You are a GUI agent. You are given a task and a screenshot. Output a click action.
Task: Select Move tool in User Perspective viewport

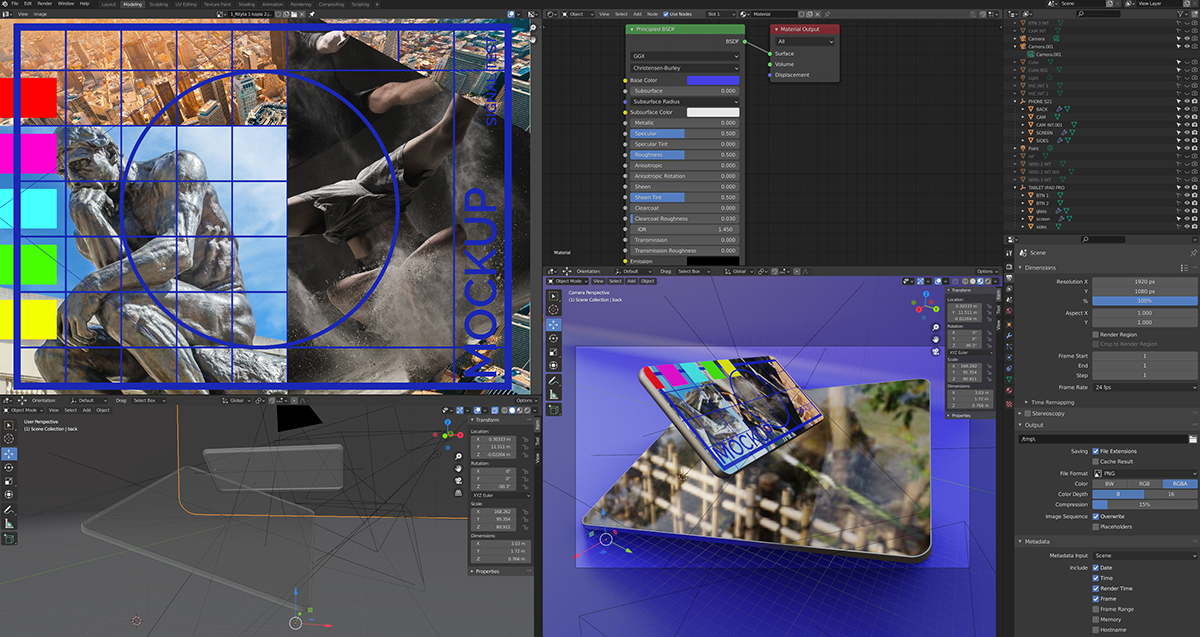[9, 453]
